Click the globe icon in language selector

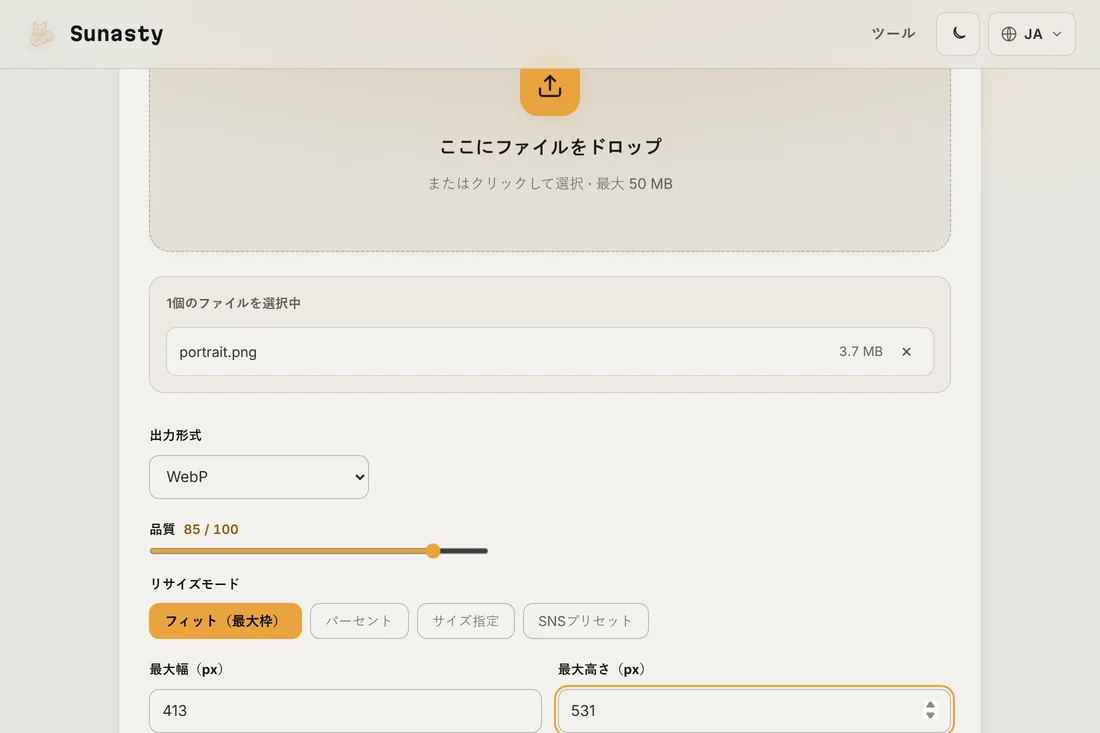(x=1008, y=34)
